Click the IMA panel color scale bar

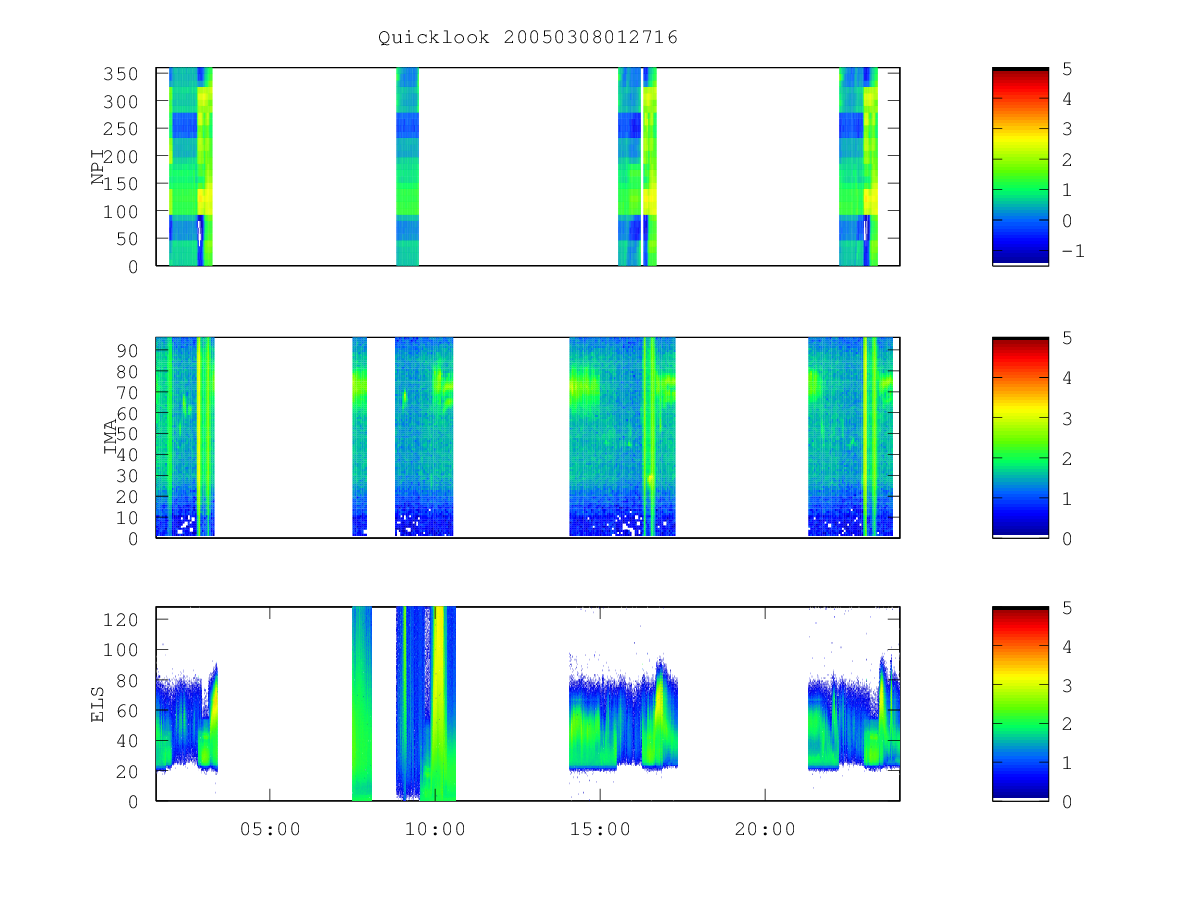[1020, 437]
